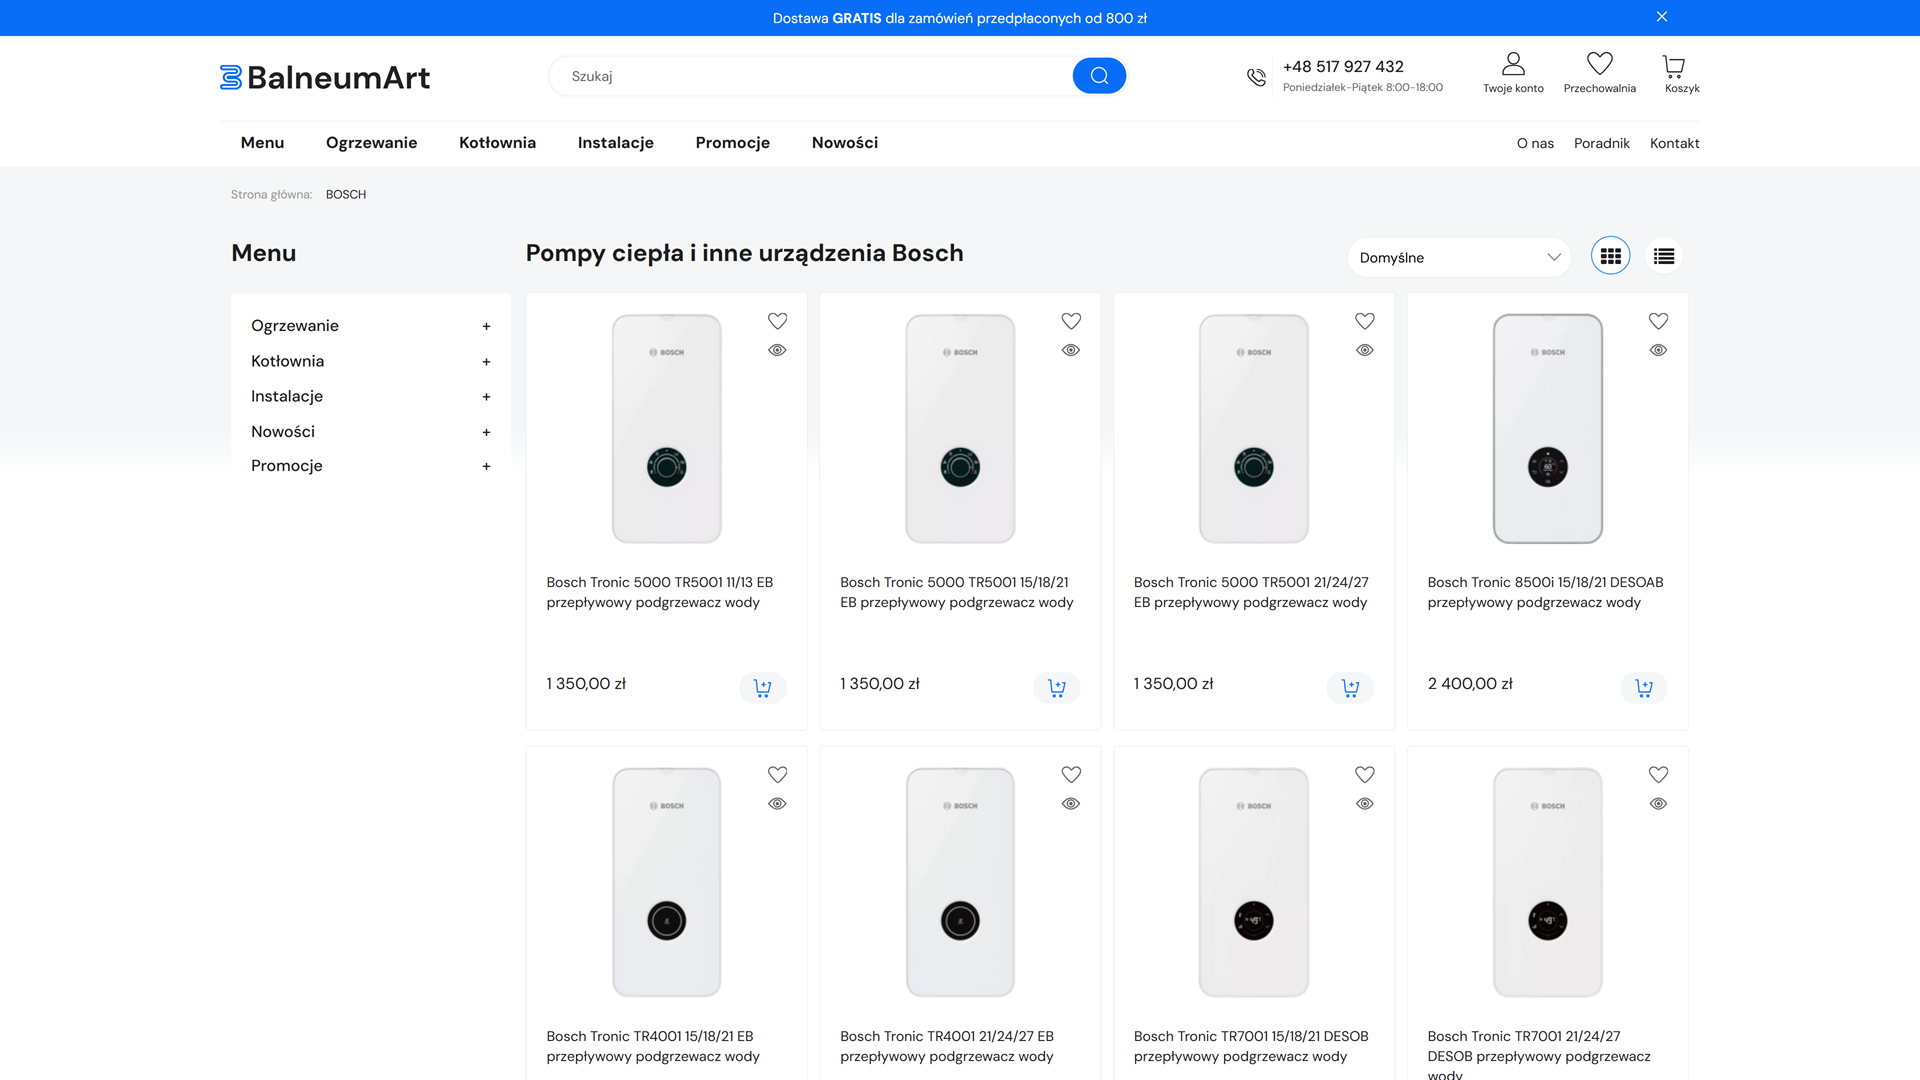Open the Promocje top navigation menu
1920x1080 pixels.
click(732, 143)
